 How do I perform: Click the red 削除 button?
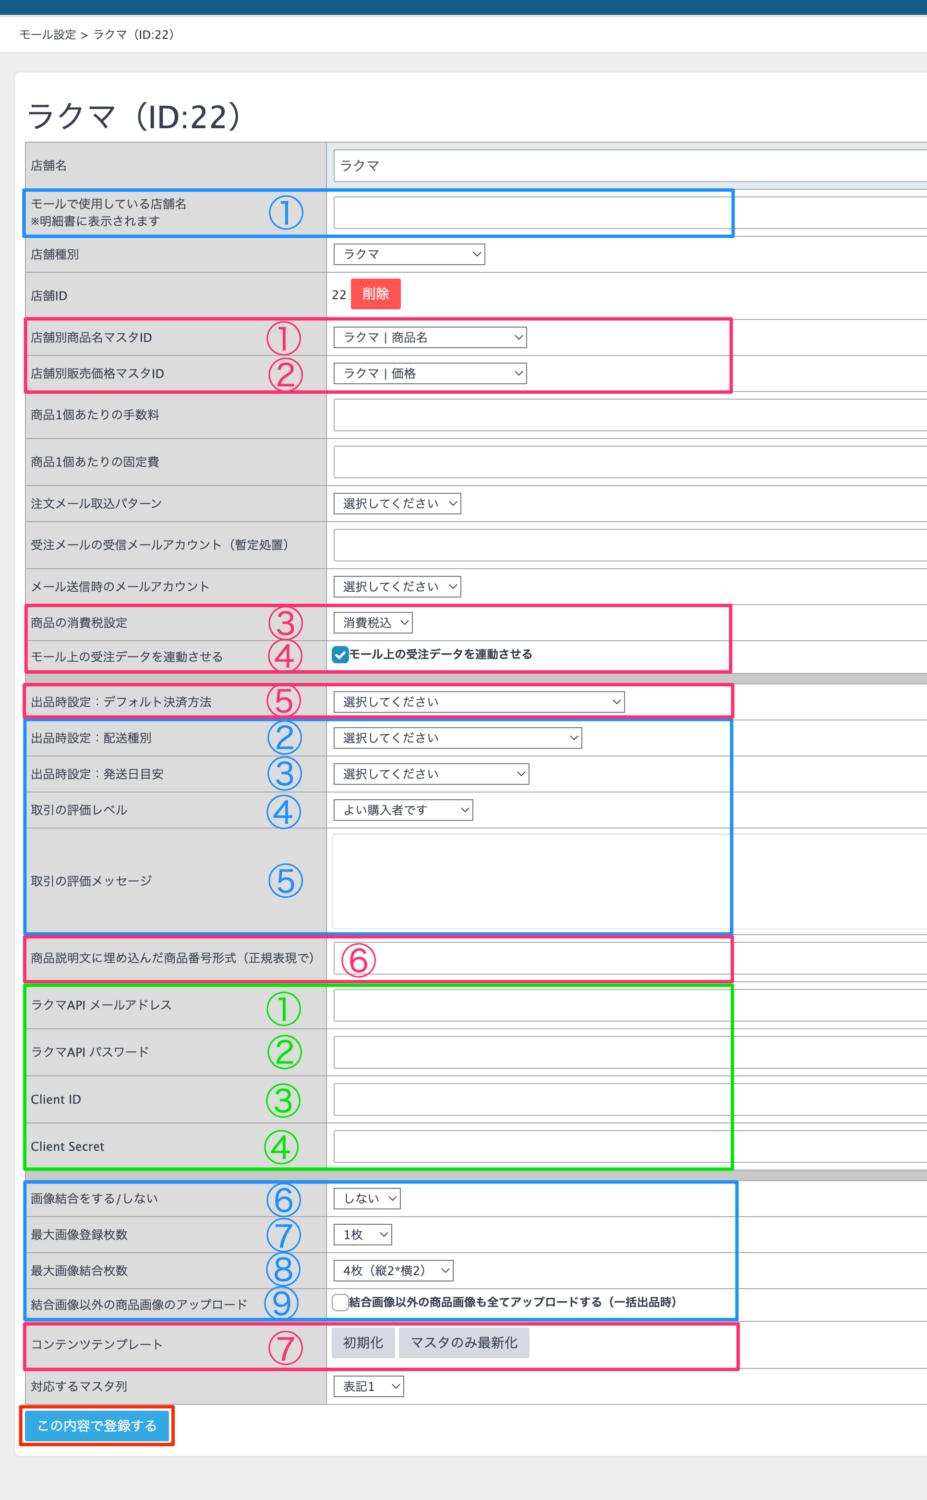pos(376,294)
